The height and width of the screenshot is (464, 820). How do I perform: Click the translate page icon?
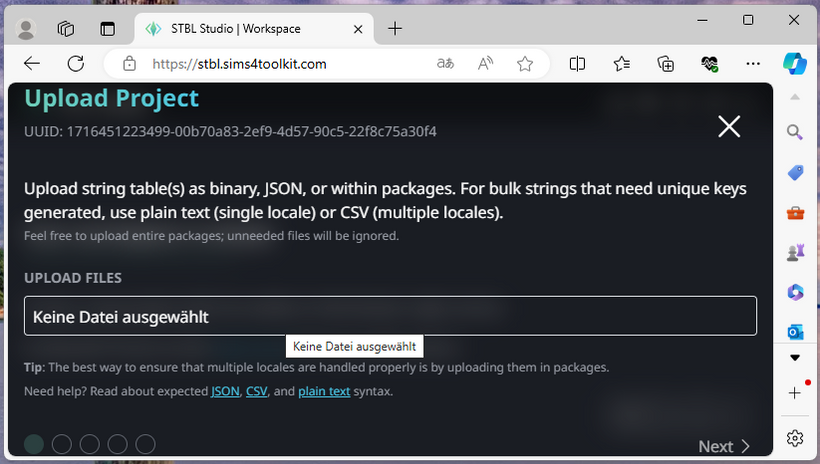click(x=445, y=64)
